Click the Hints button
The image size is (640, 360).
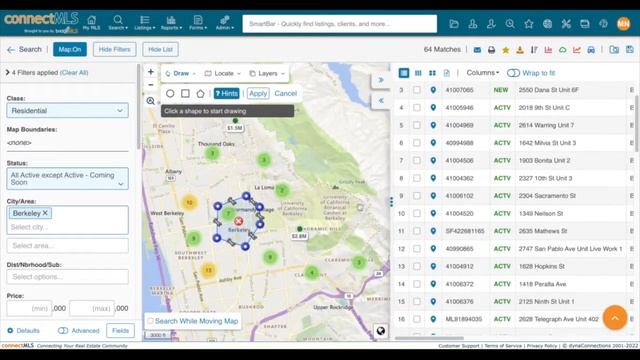tap(227, 93)
